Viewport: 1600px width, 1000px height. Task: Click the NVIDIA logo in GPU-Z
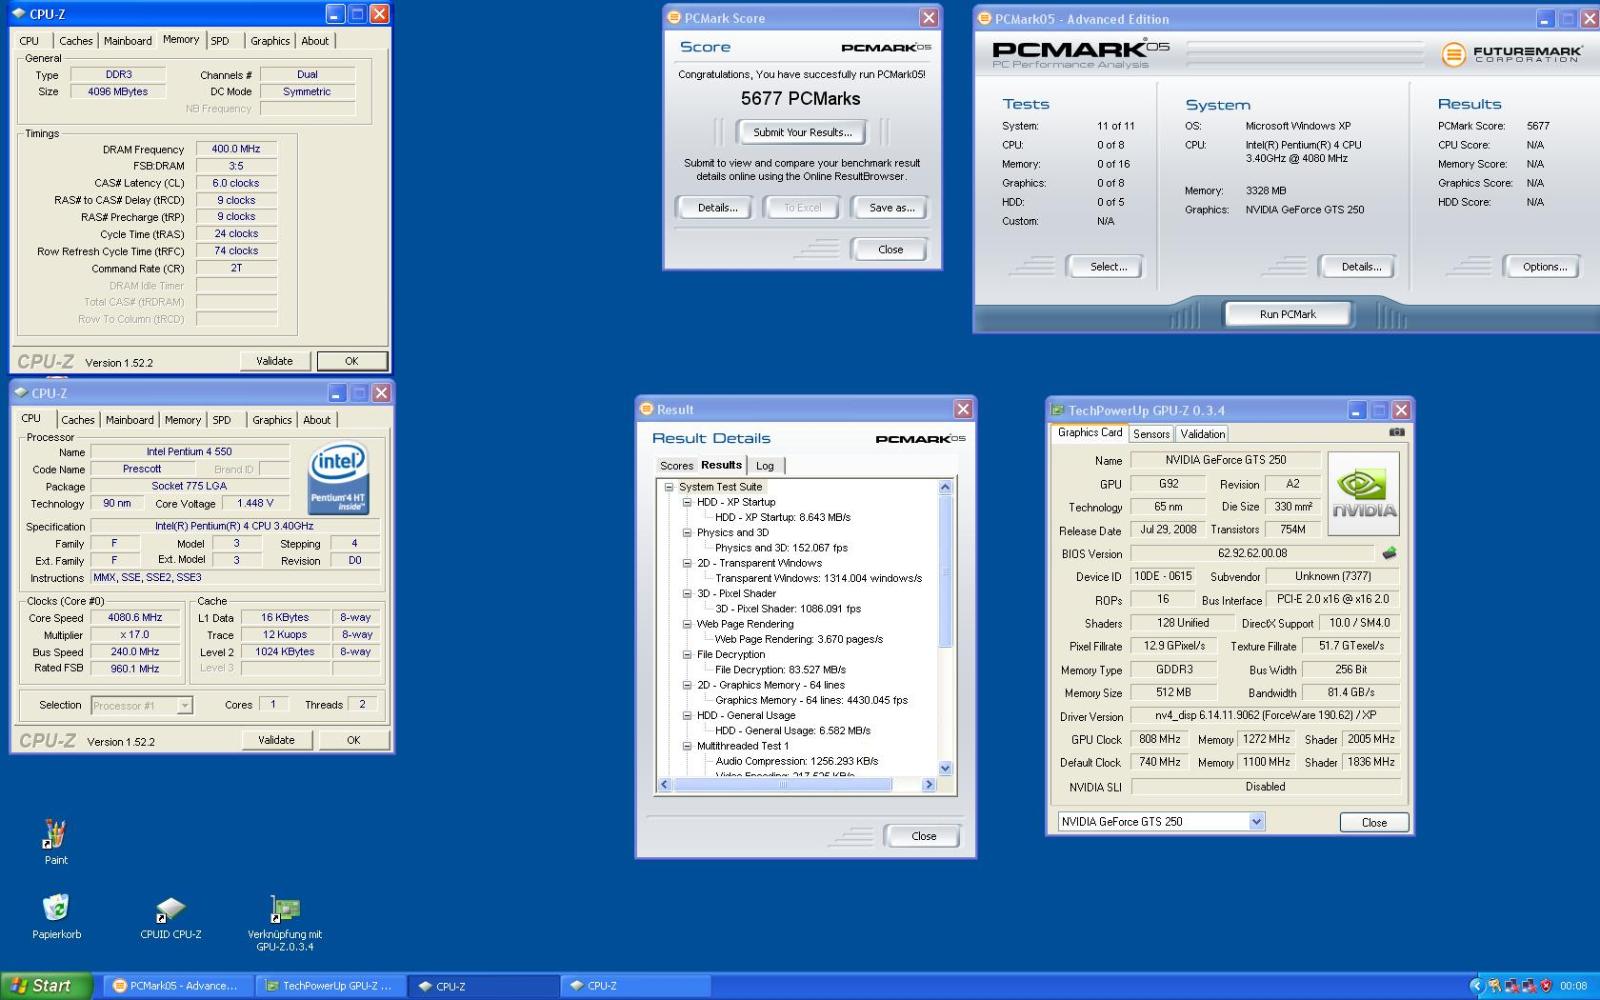(x=1364, y=493)
